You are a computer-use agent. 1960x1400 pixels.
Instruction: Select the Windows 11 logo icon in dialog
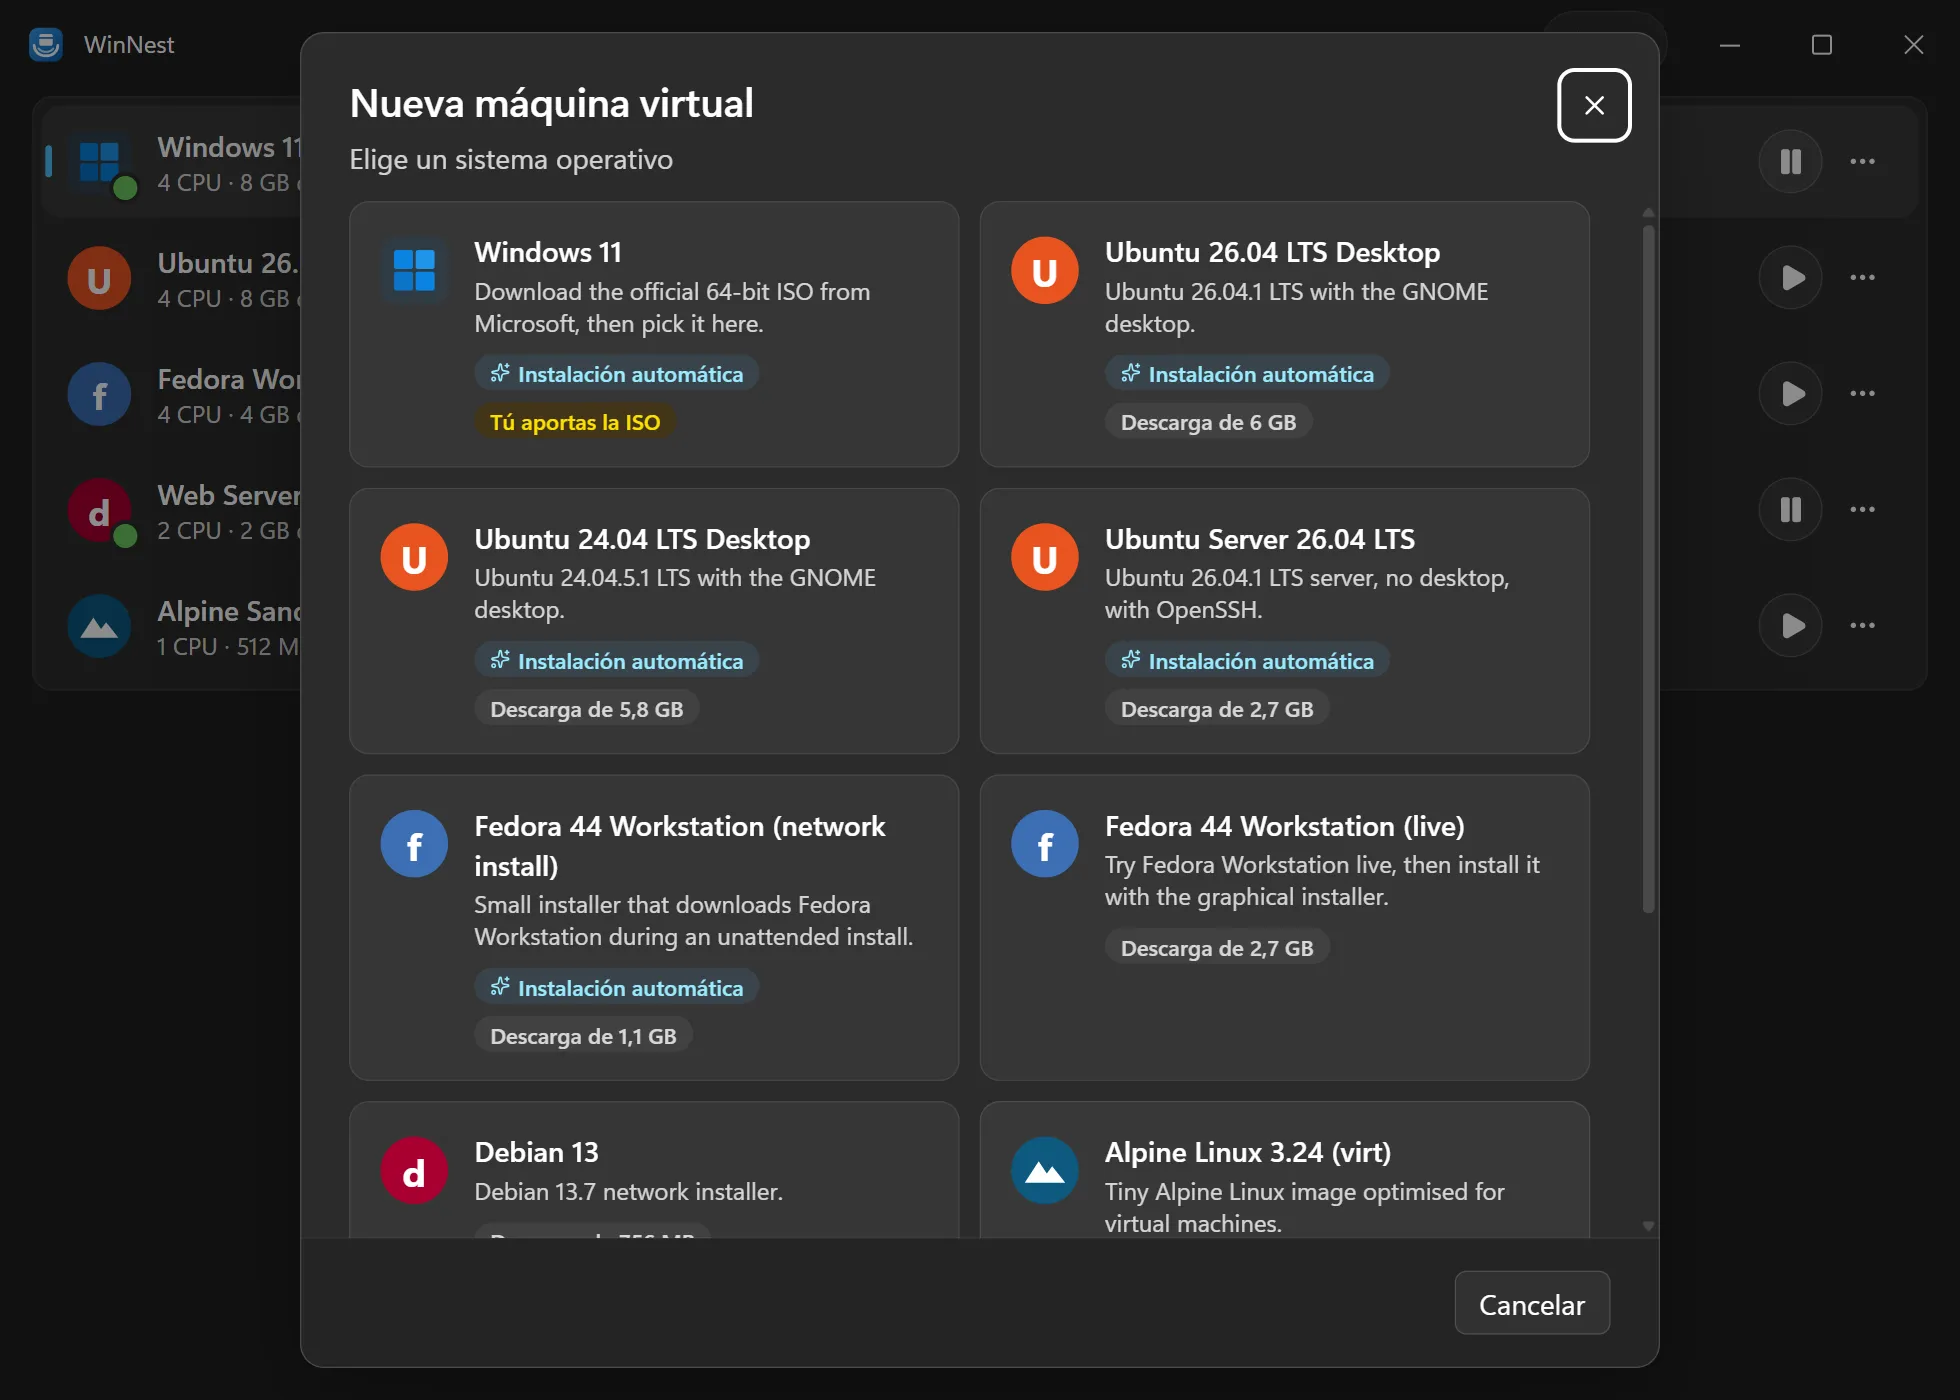point(414,270)
